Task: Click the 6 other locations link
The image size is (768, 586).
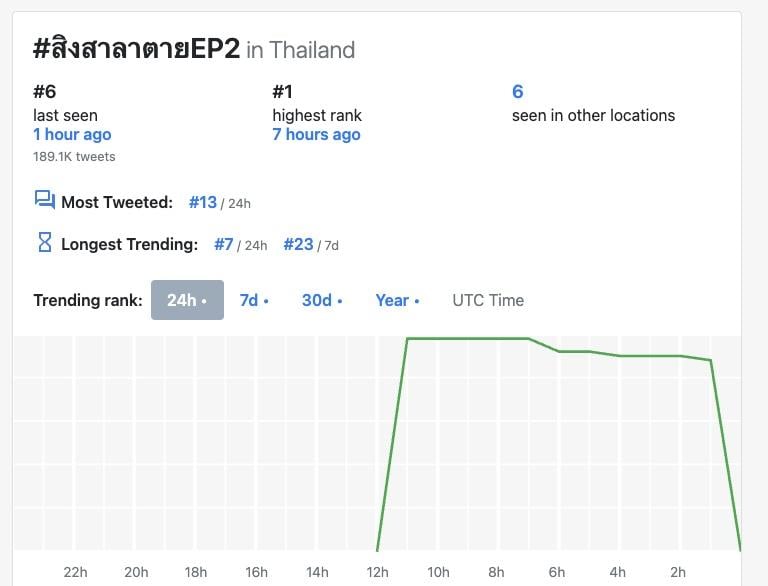Action: click(518, 92)
